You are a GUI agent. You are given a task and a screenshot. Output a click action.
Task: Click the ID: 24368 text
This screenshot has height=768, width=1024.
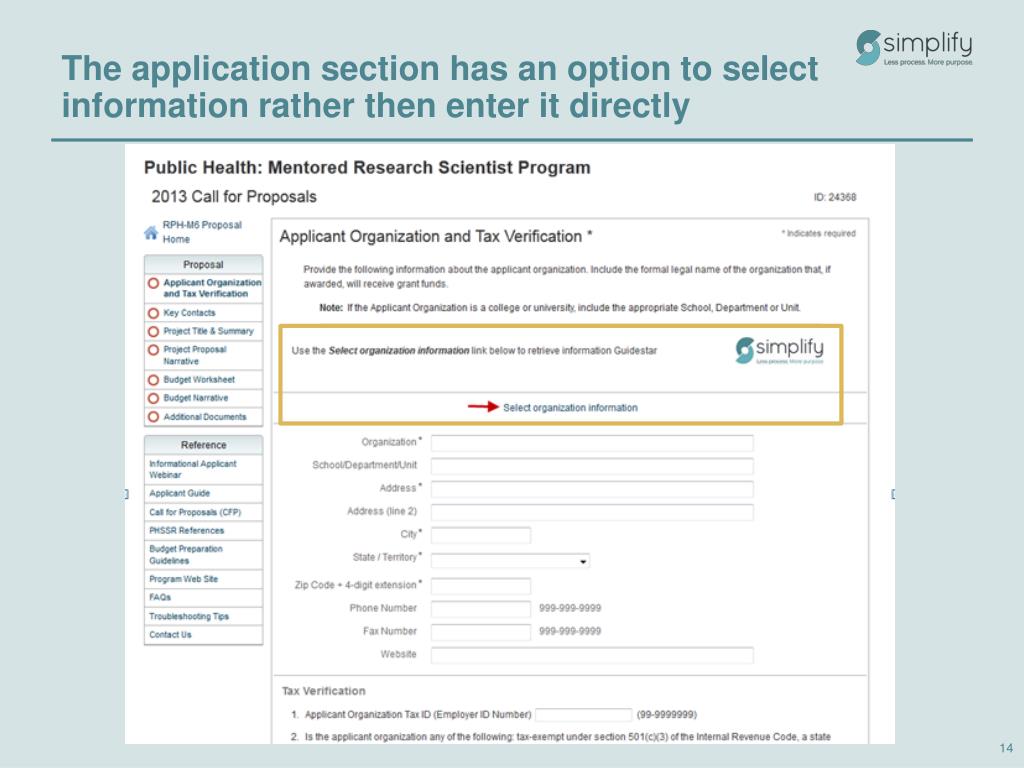[835, 197]
